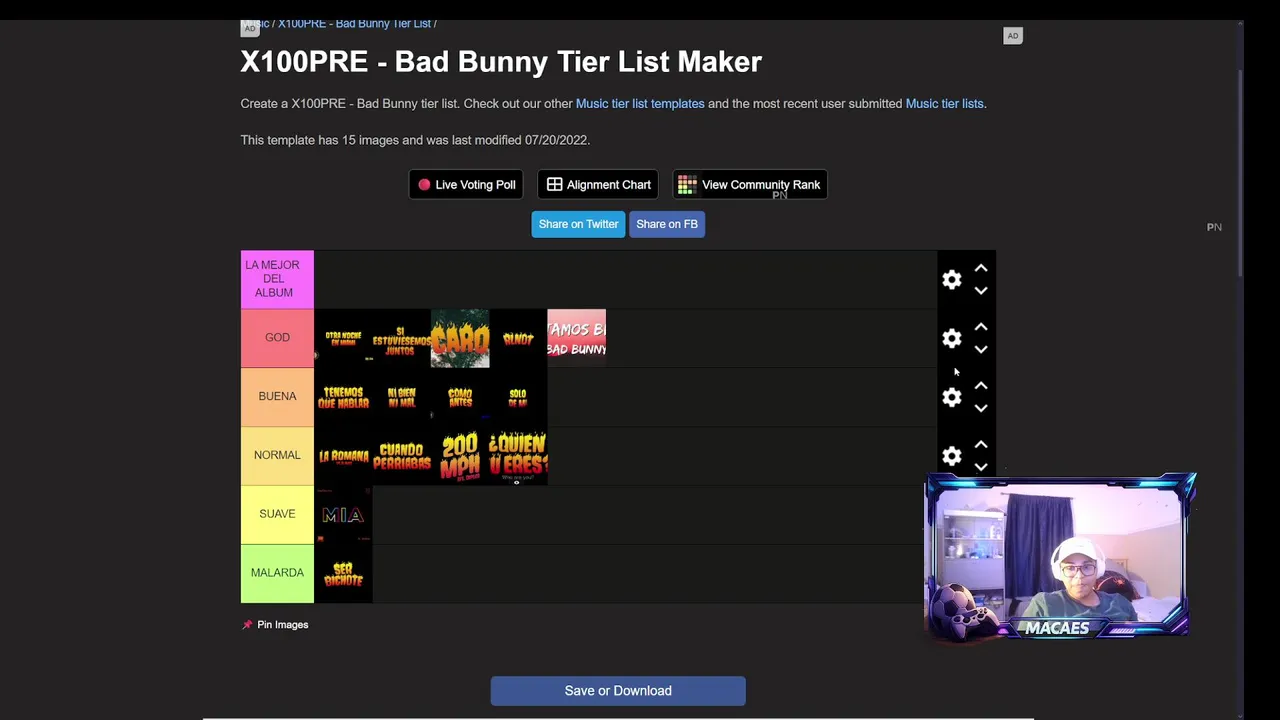Select the Cuando Perriabas thumbnail
Screen dimensions: 1280x720
[x=401, y=456]
